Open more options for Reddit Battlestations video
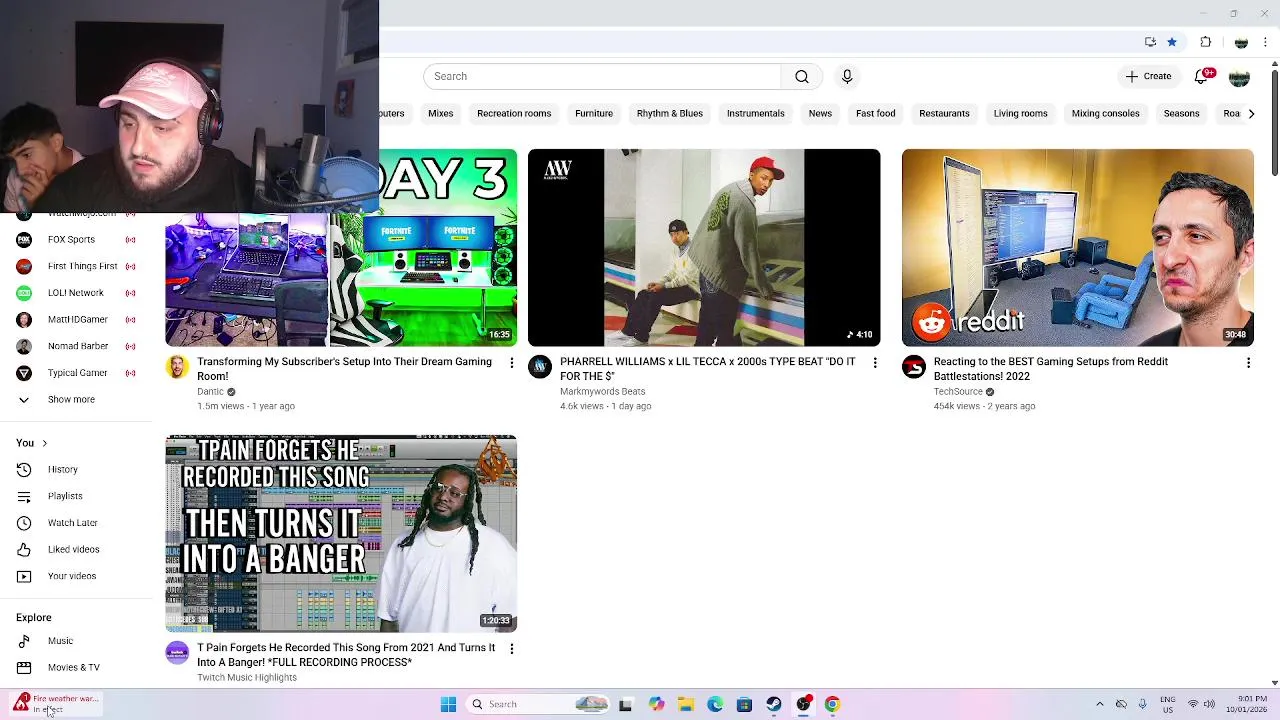Screen dimensions: 1280x720 (x=1248, y=363)
